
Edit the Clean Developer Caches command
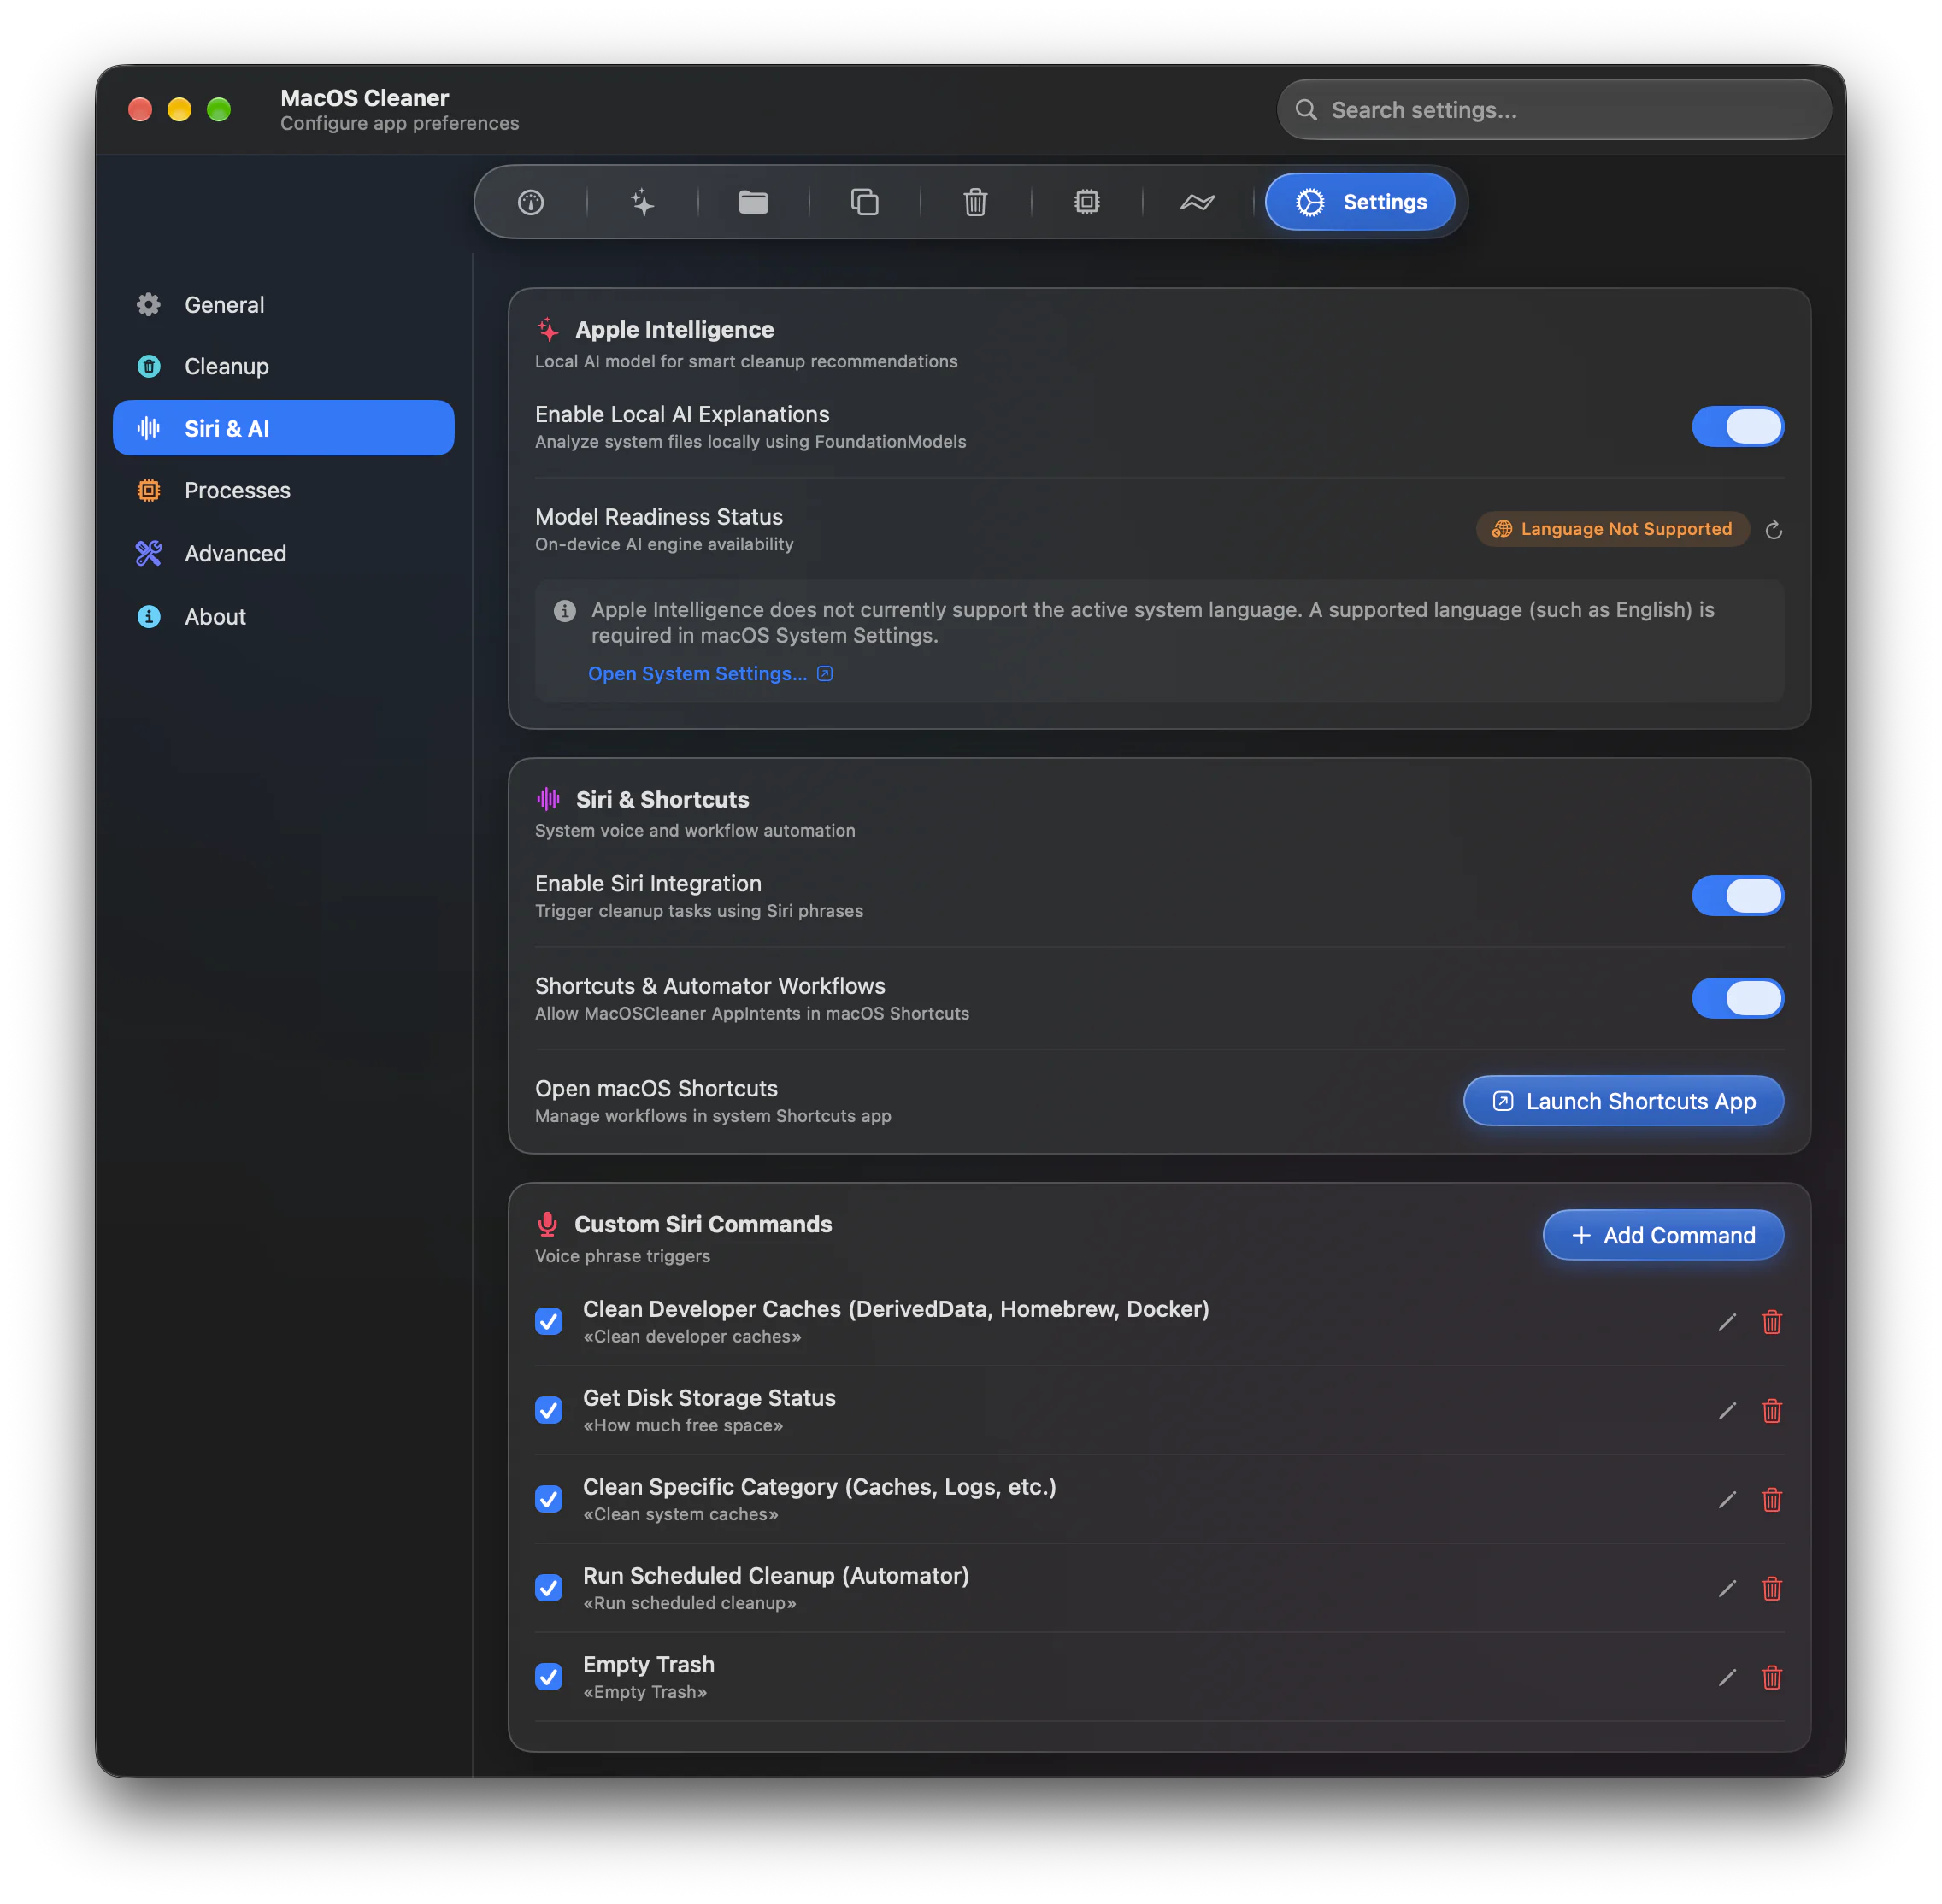1727,1322
